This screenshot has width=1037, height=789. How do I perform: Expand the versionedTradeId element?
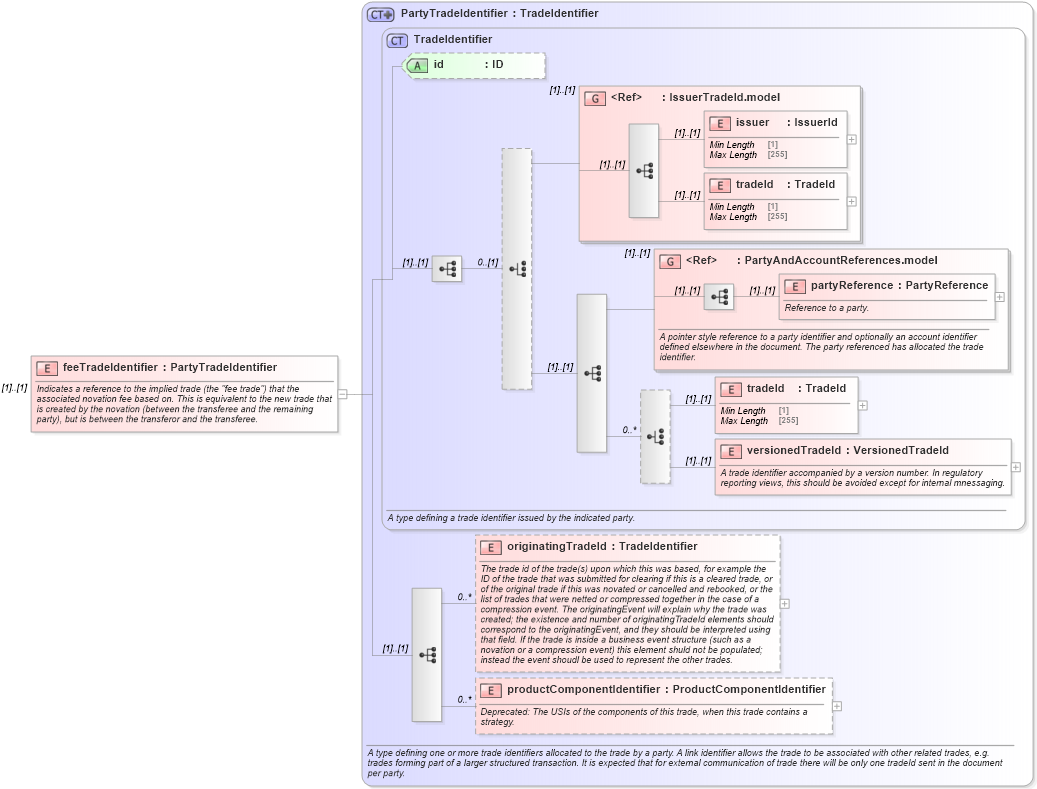[1016, 468]
